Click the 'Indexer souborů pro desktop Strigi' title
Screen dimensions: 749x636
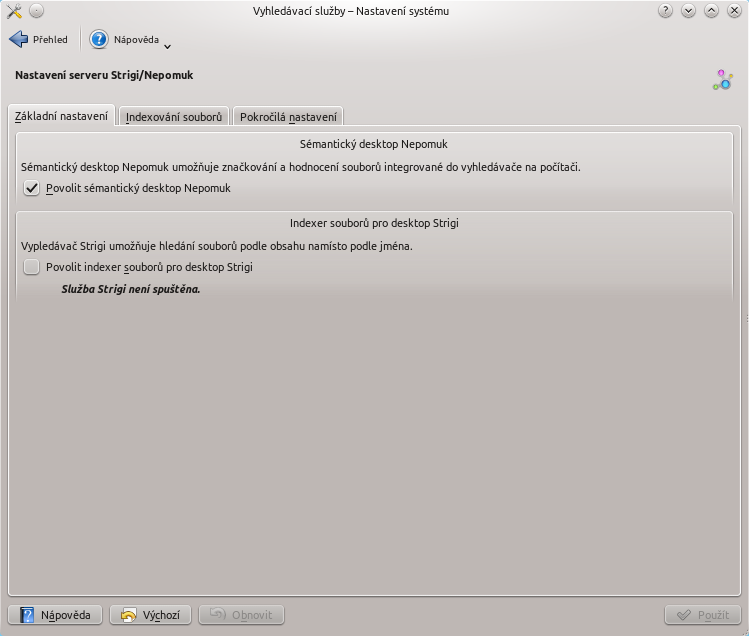coord(374,223)
